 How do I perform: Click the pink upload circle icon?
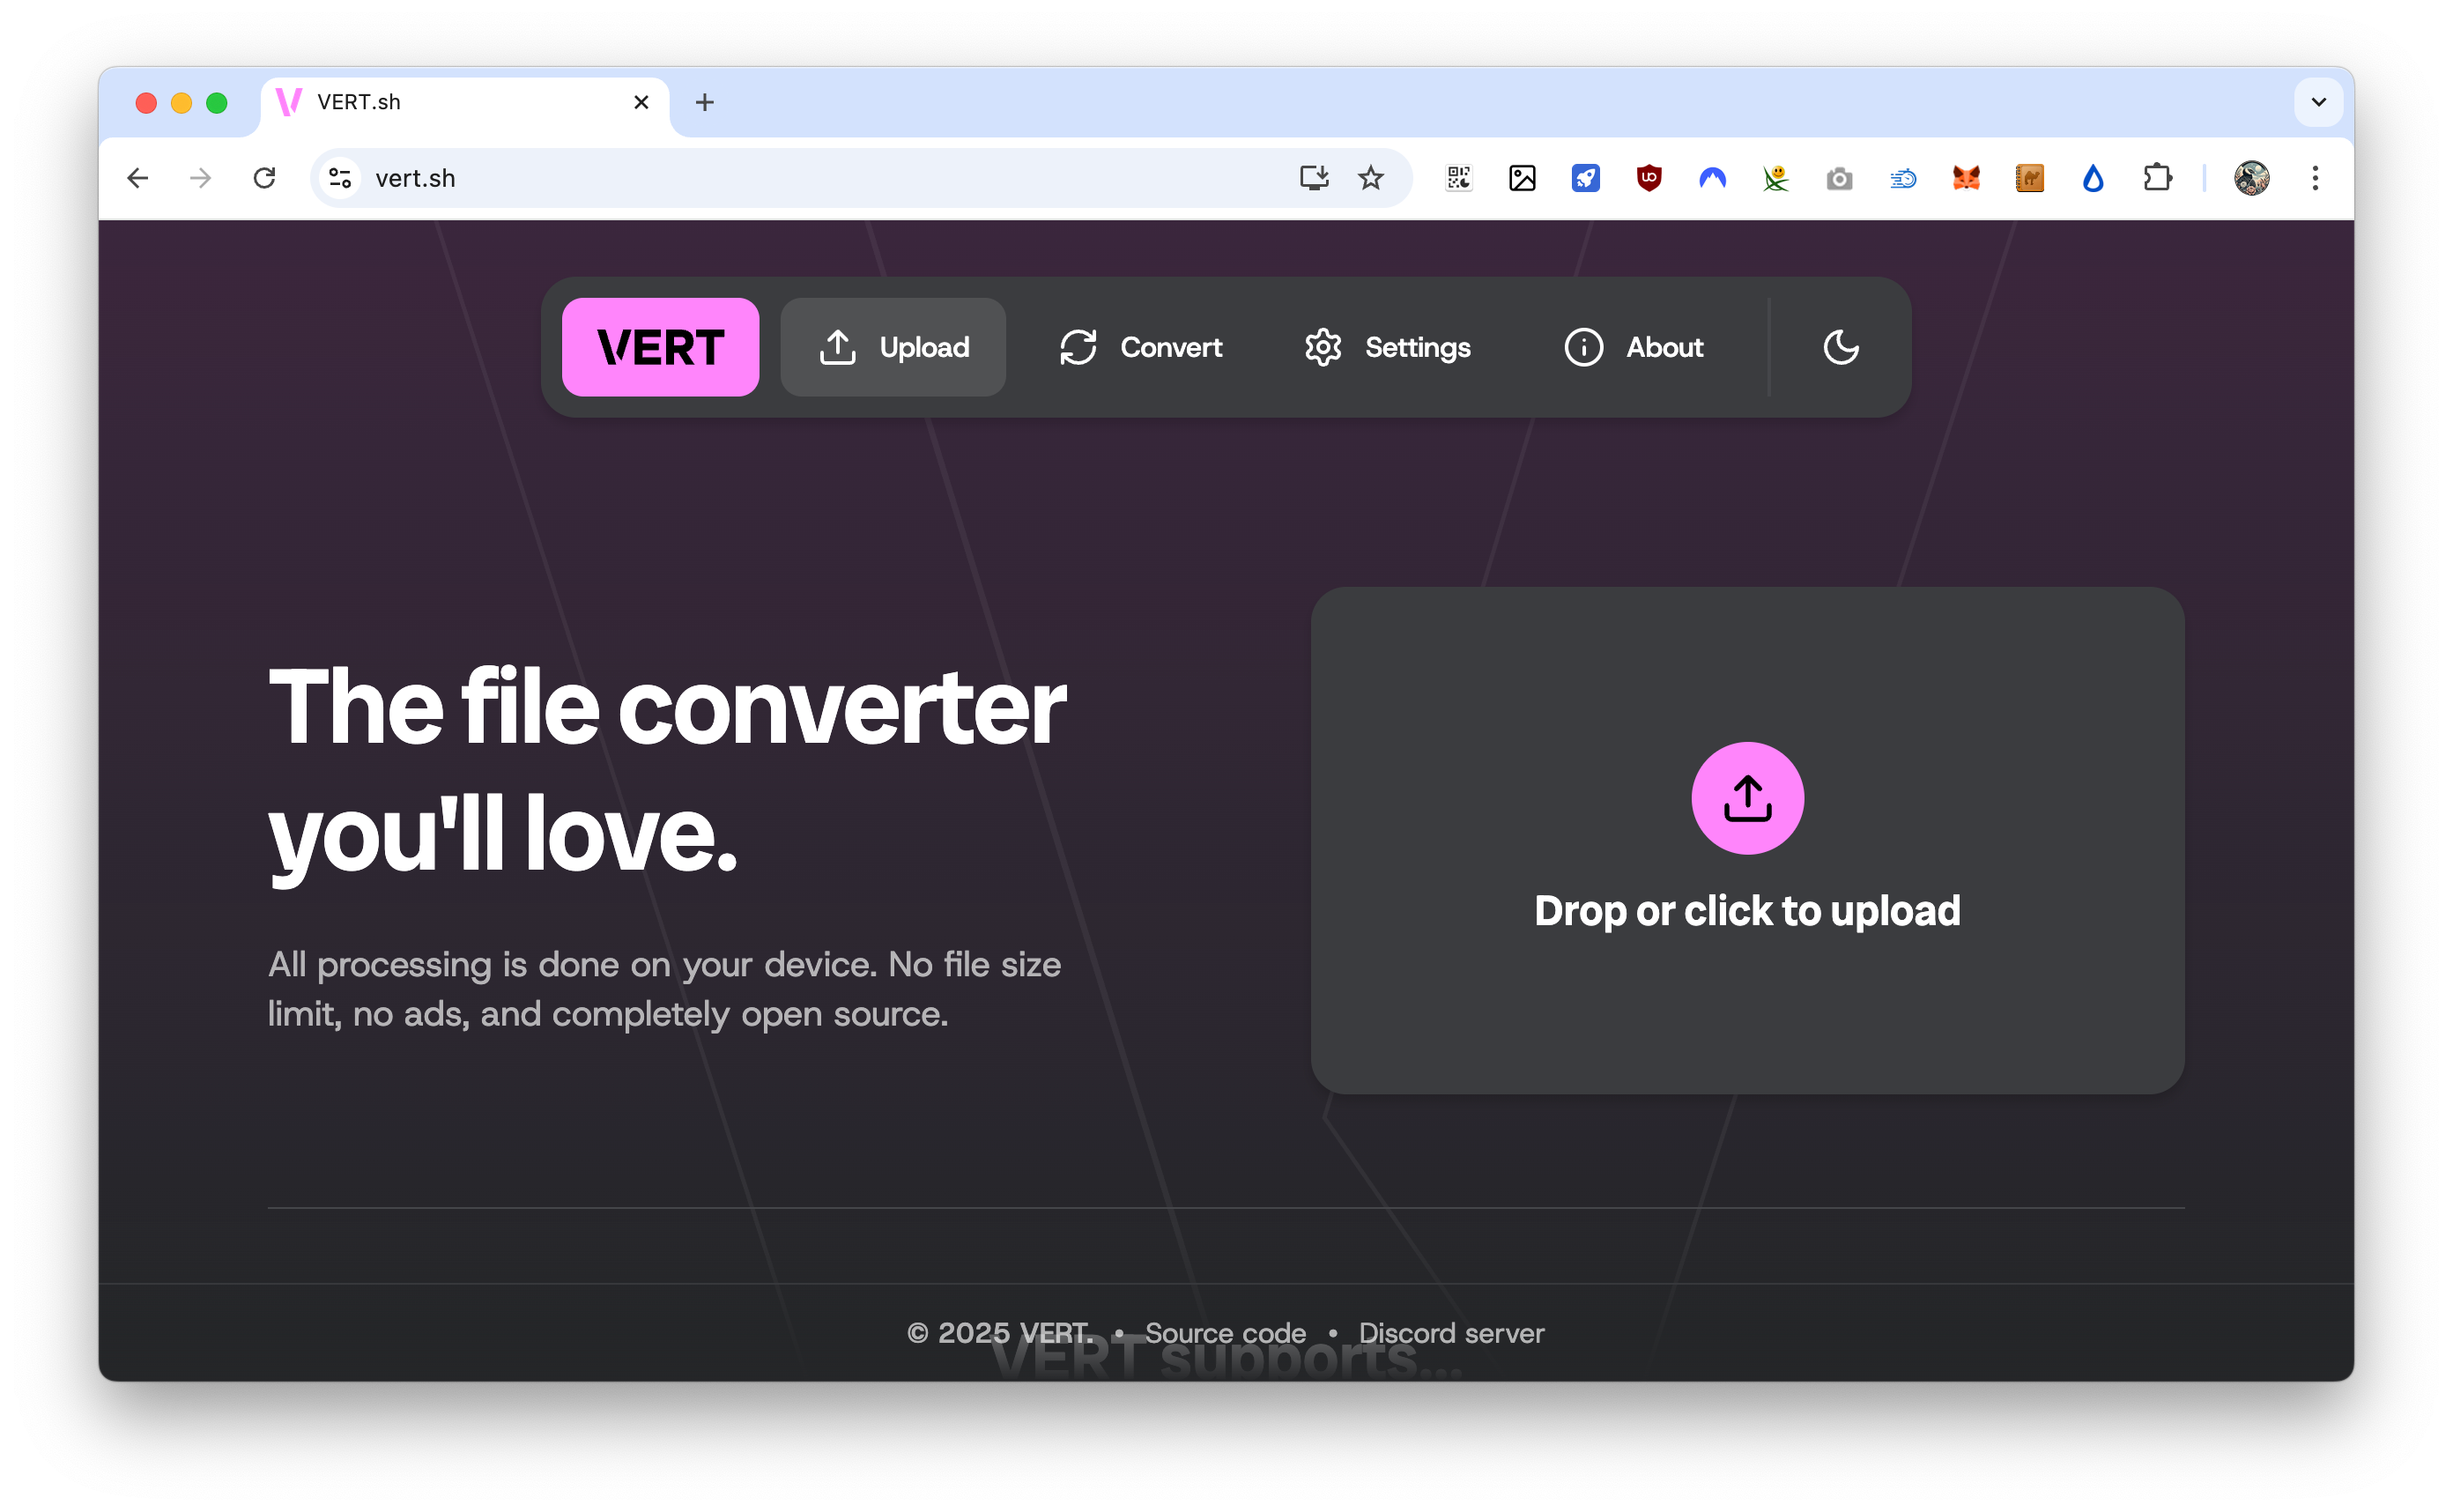click(1747, 798)
